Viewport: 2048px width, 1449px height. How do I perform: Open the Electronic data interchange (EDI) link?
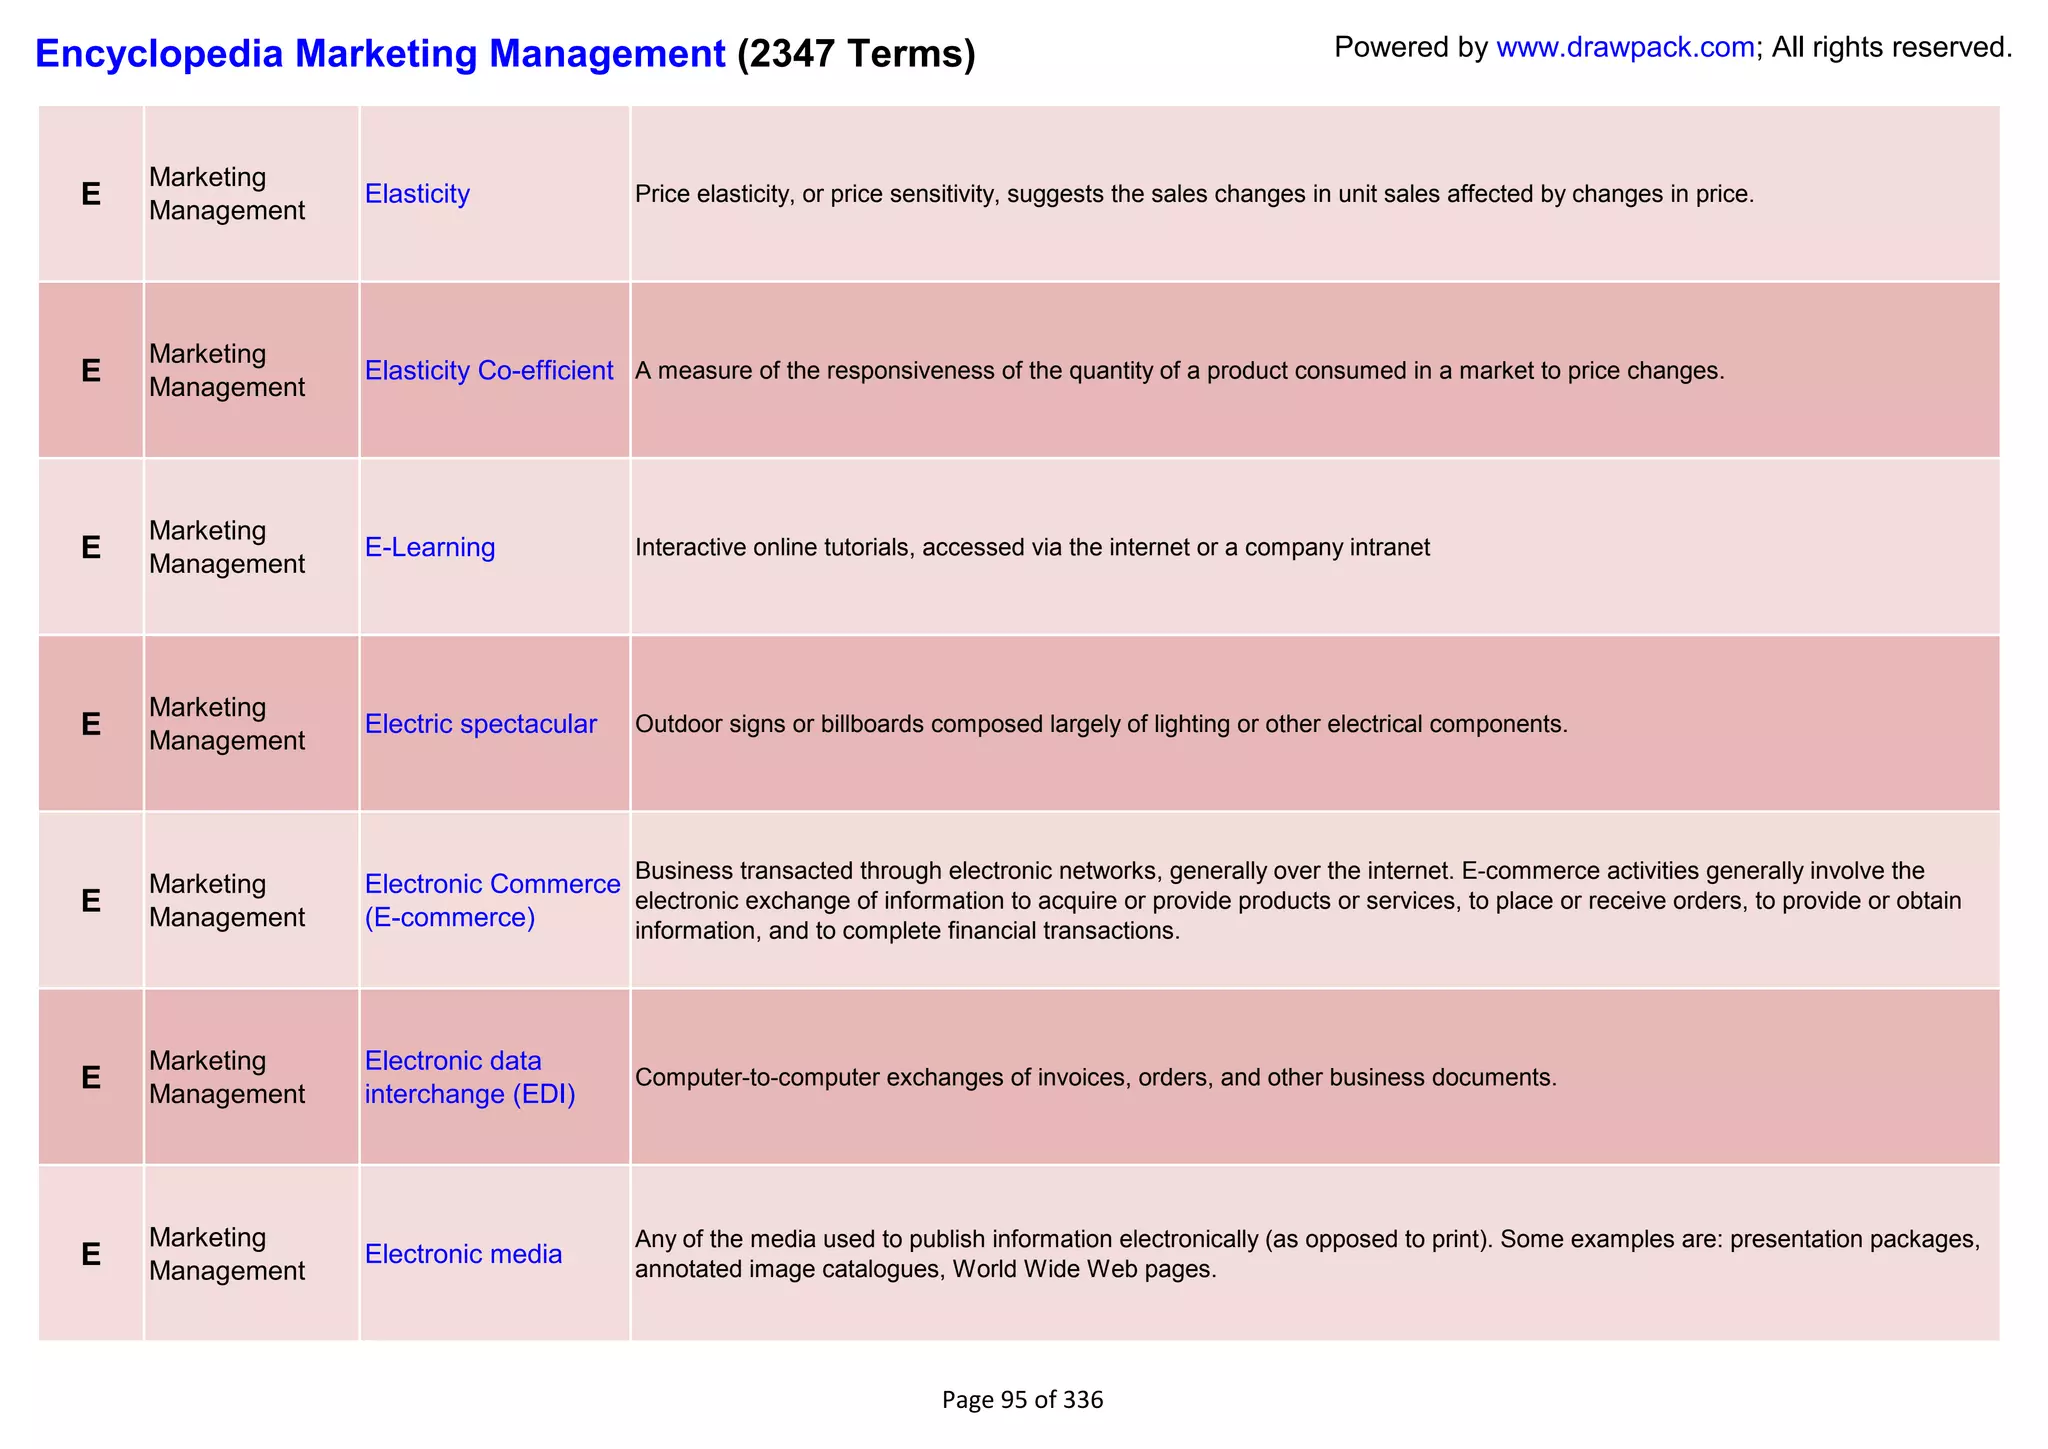470,1077
